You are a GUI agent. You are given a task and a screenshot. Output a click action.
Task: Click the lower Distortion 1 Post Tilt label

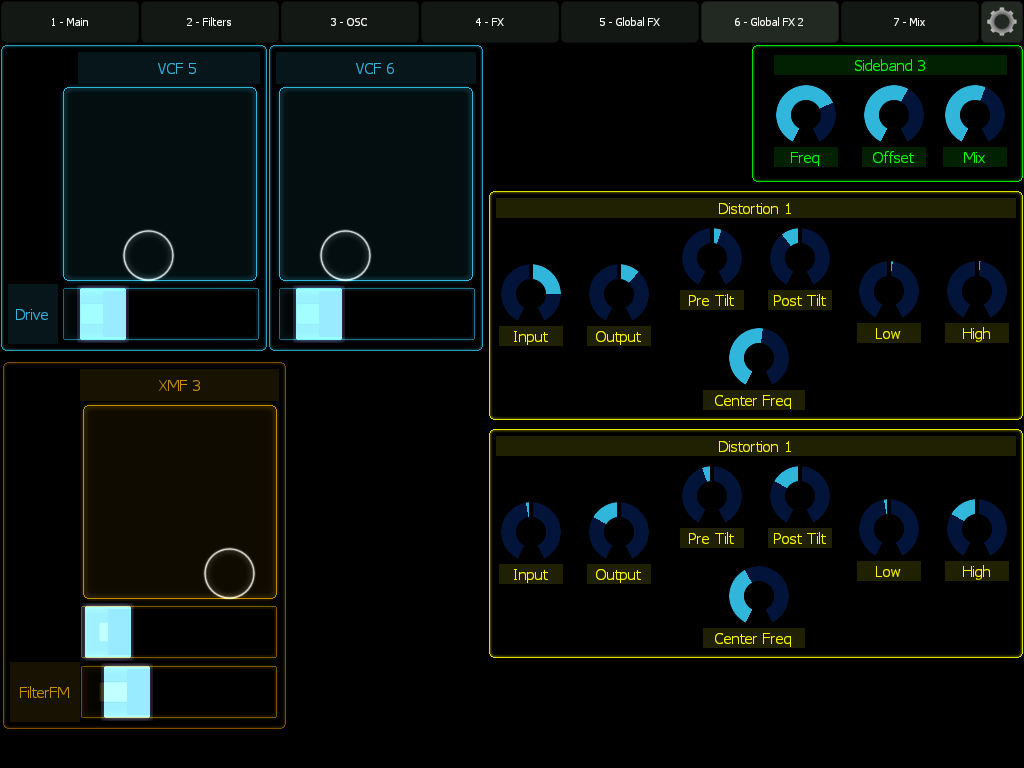pyautogui.click(x=800, y=539)
